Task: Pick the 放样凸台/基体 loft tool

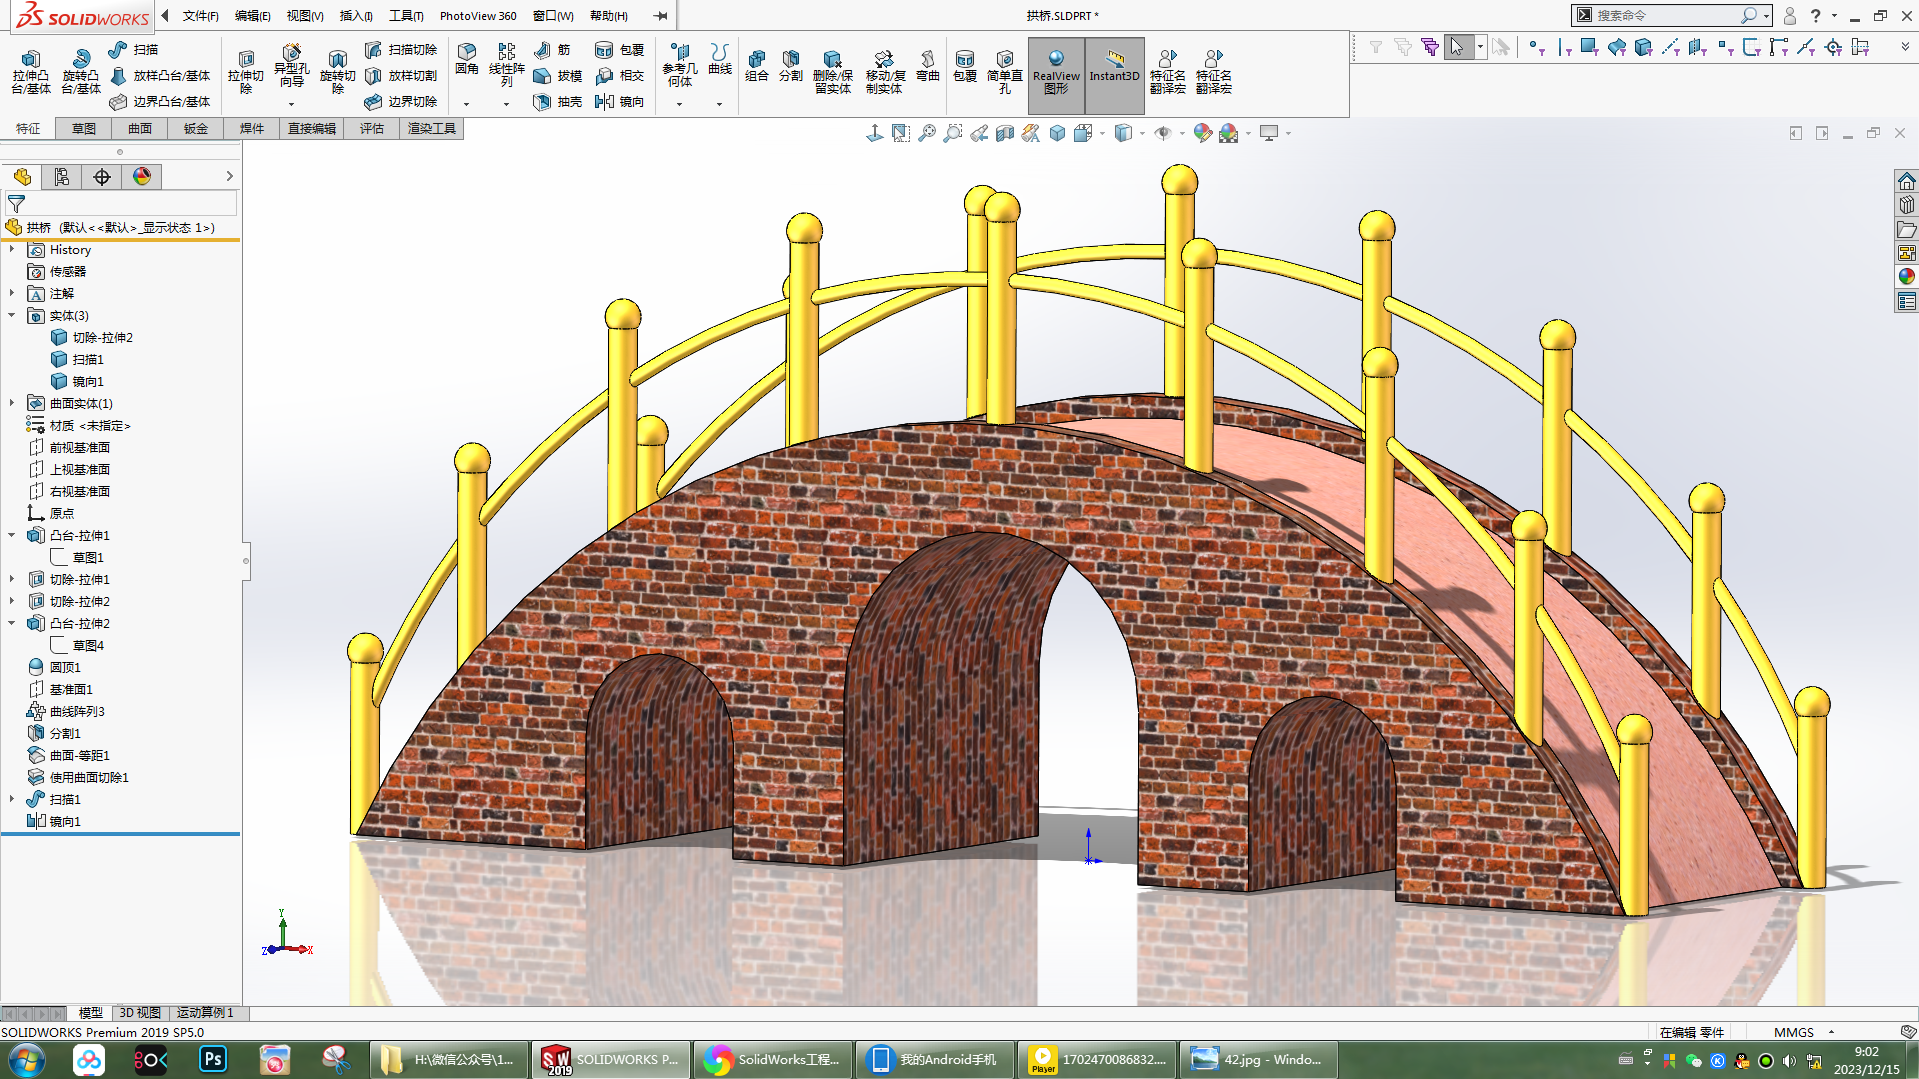Action: coord(160,76)
